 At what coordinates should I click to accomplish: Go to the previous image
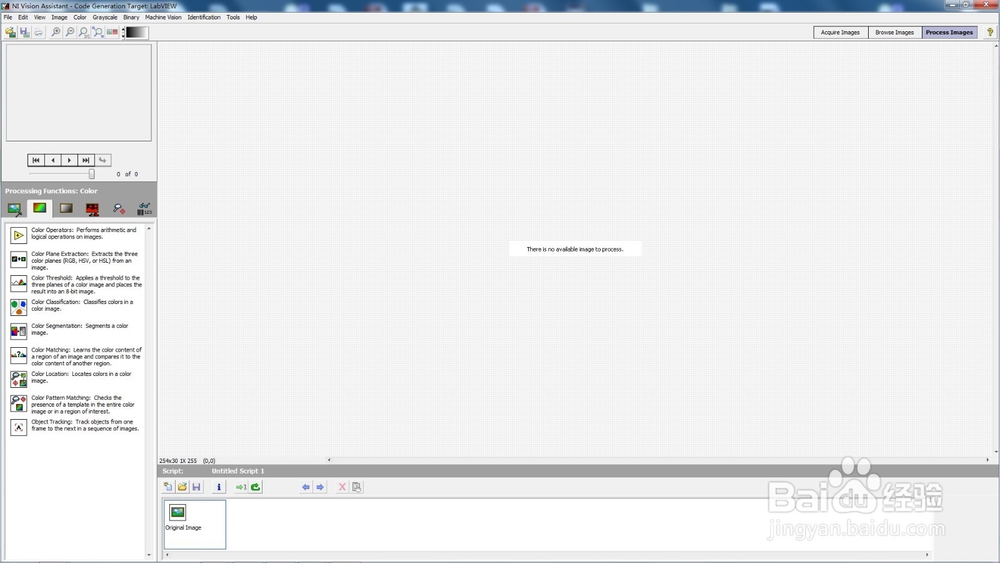tap(53, 160)
